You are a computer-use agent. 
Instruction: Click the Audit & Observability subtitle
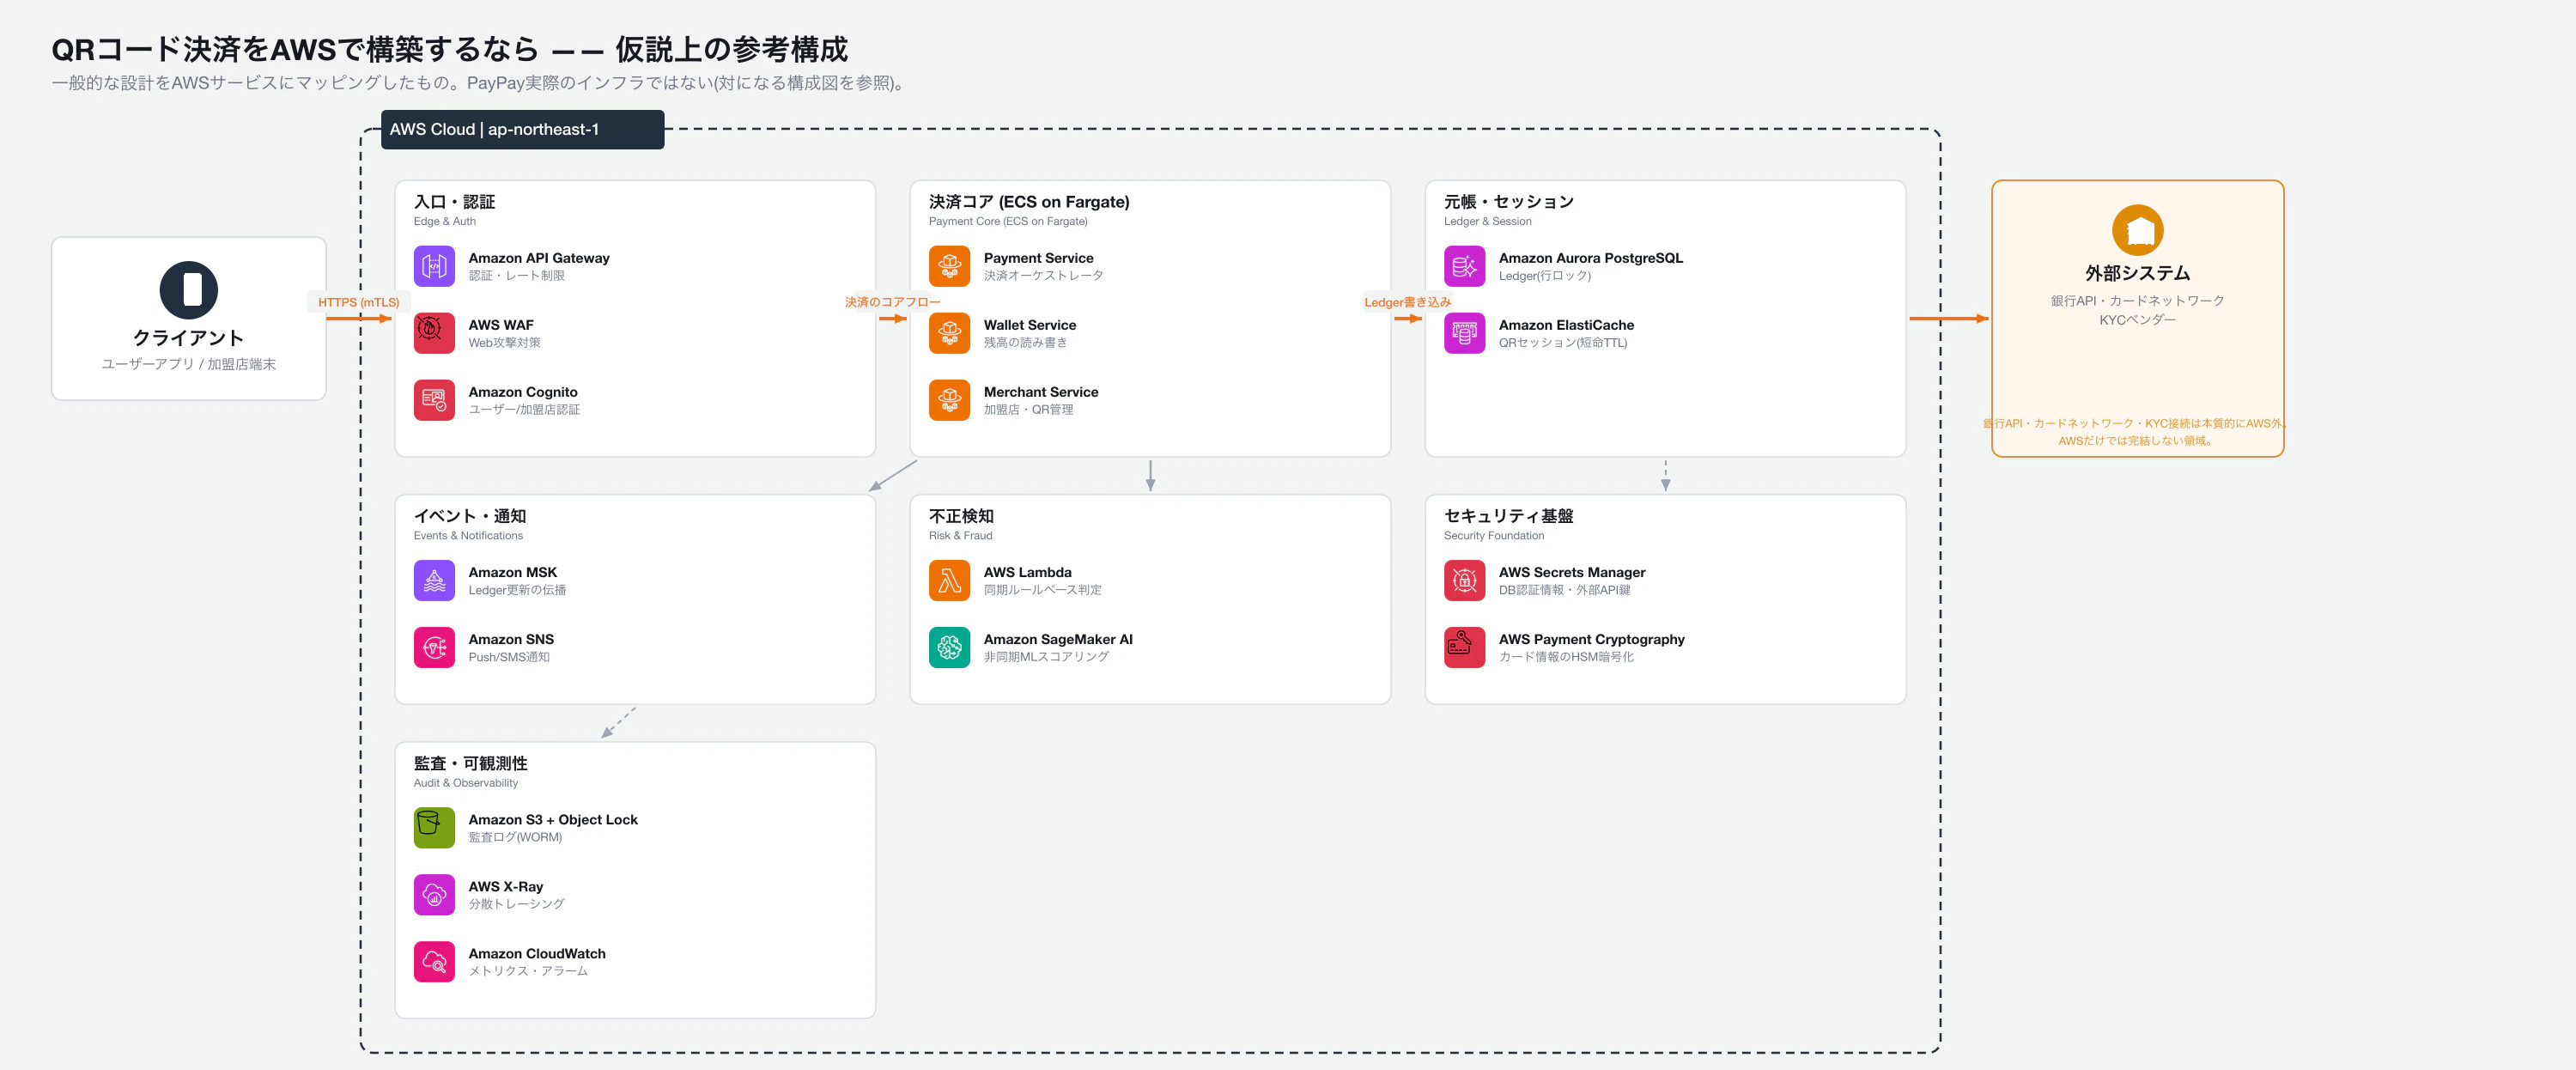point(466,782)
